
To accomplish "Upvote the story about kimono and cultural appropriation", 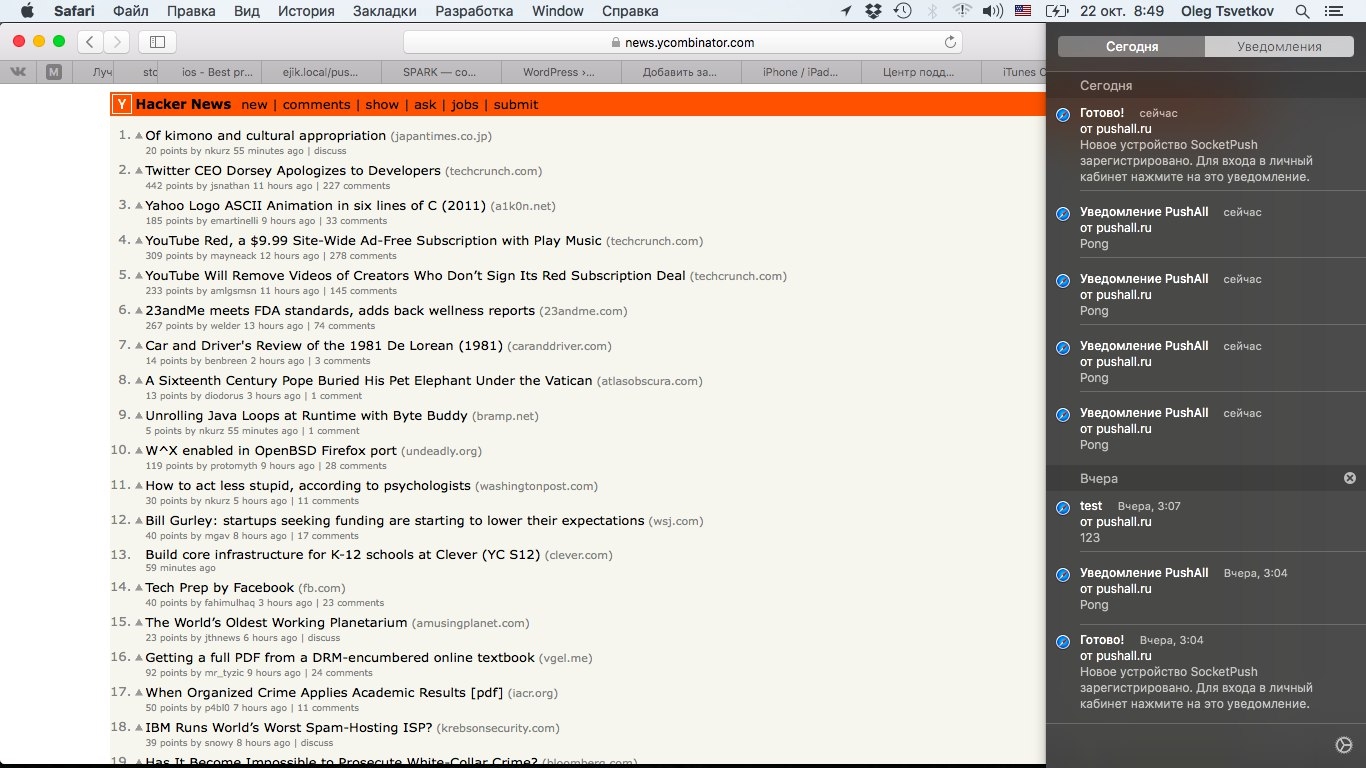I will (x=139, y=136).
